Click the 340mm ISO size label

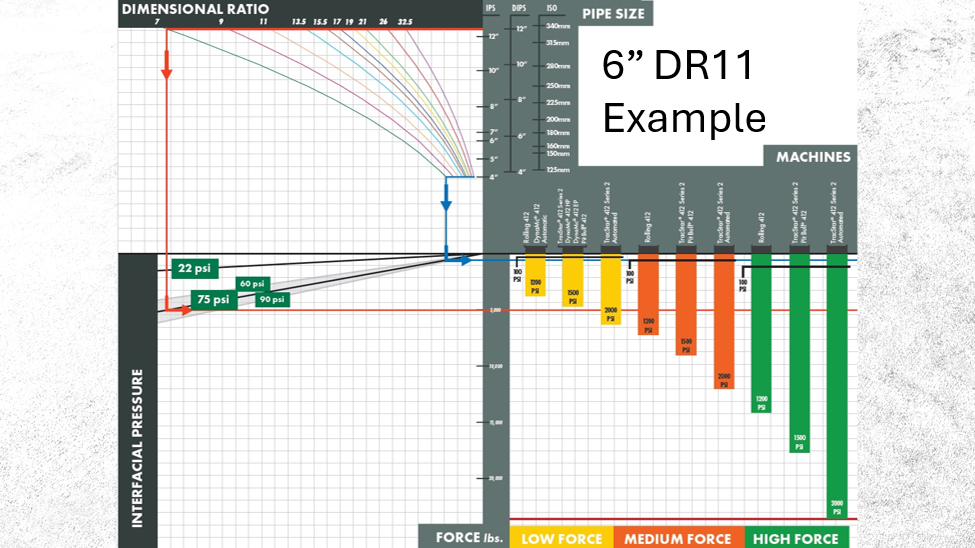coord(558,26)
